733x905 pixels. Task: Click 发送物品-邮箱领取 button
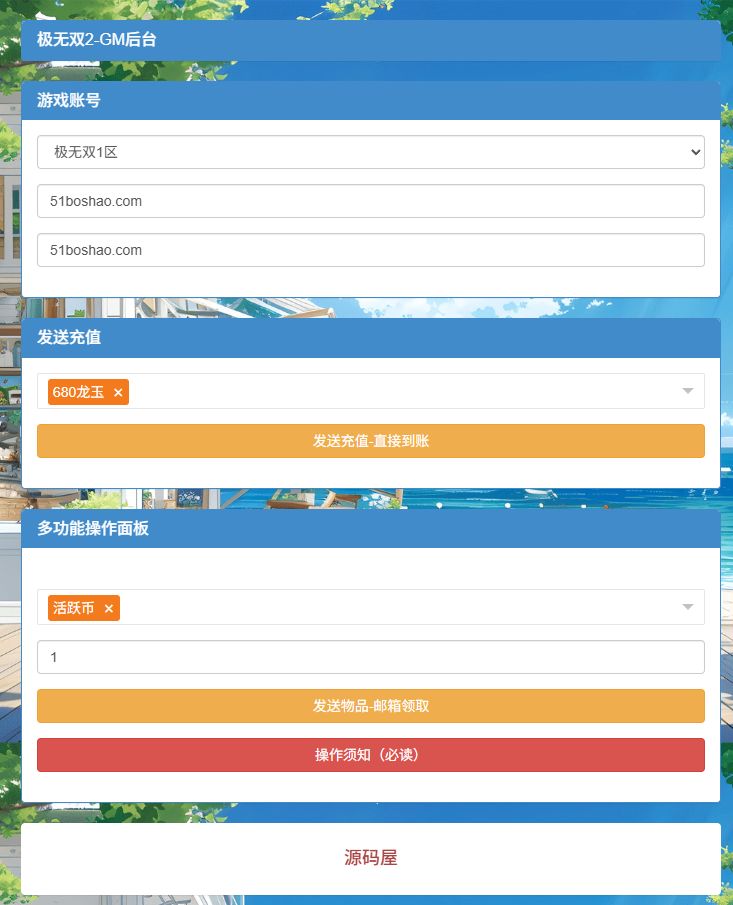coord(371,706)
